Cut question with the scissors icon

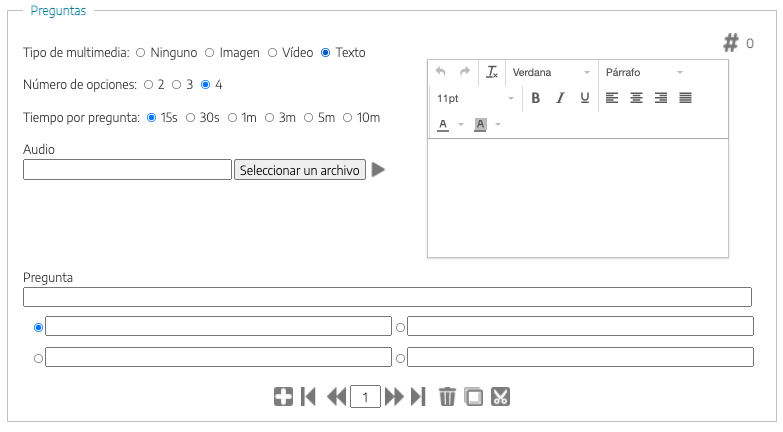(501, 397)
